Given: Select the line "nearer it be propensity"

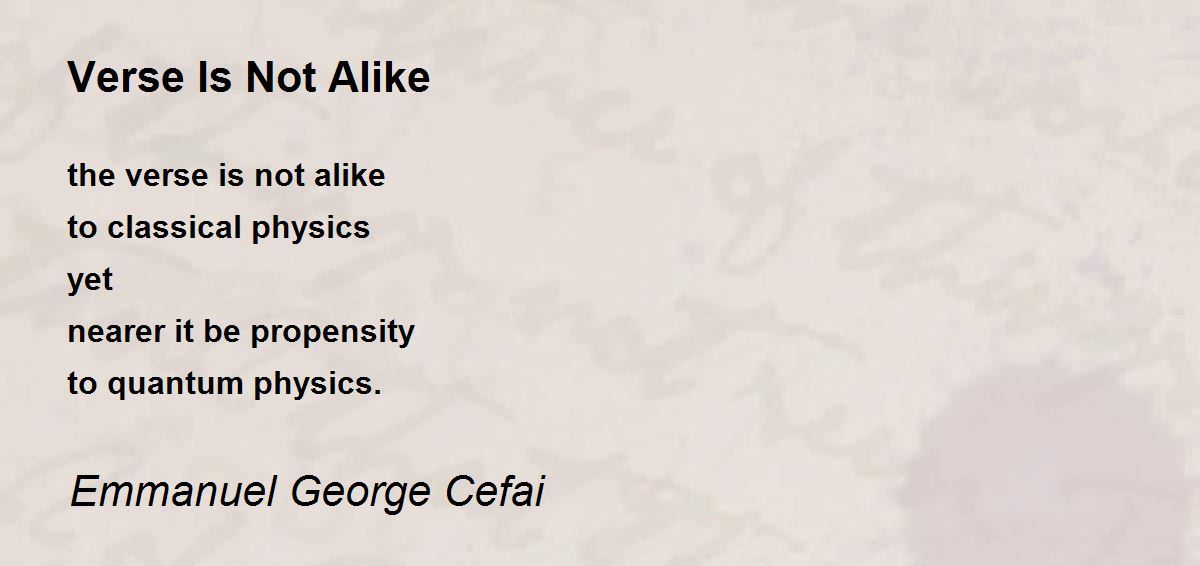Looking at the screenshot, I should click(241, 332).
